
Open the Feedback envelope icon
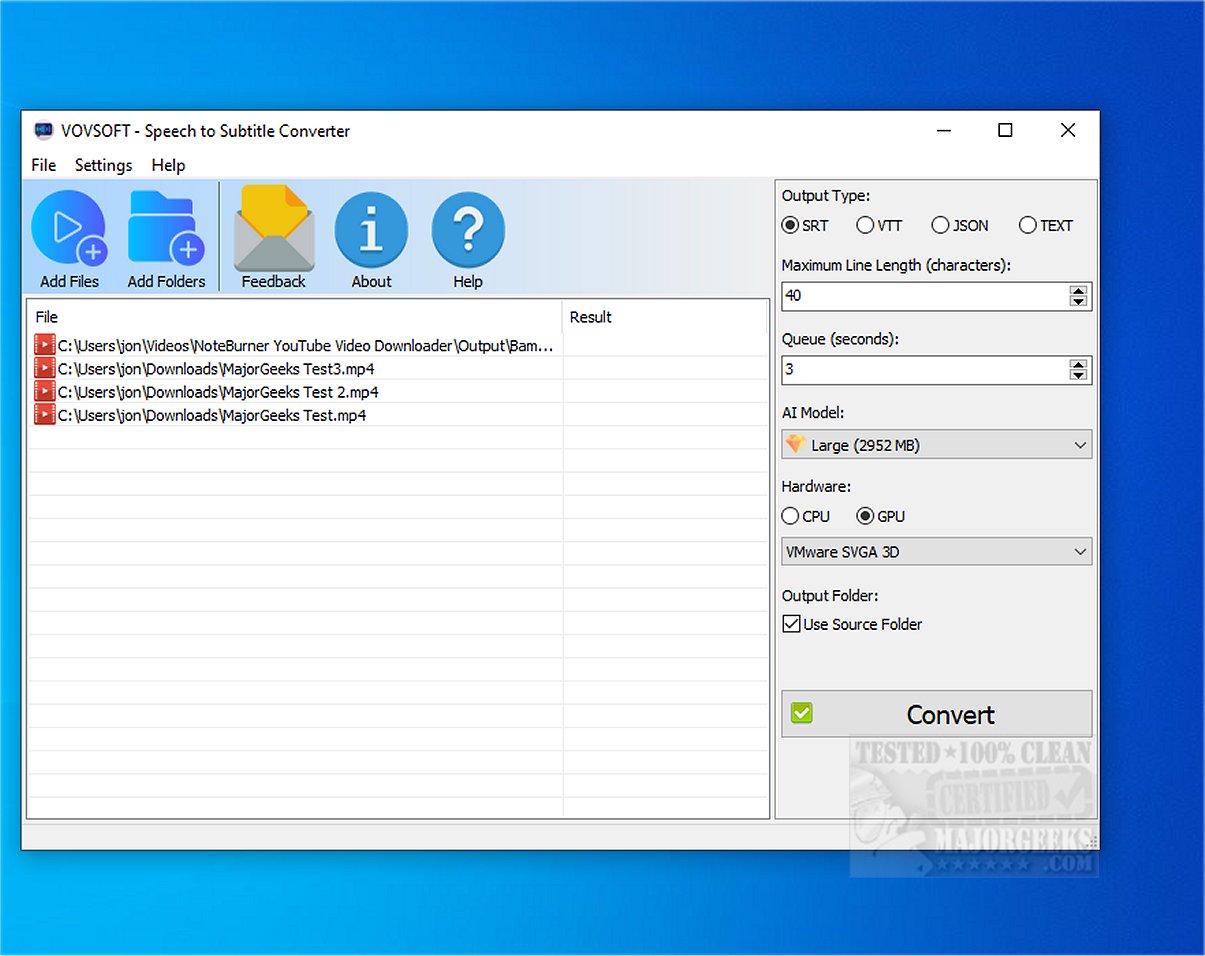click(273, 238)
